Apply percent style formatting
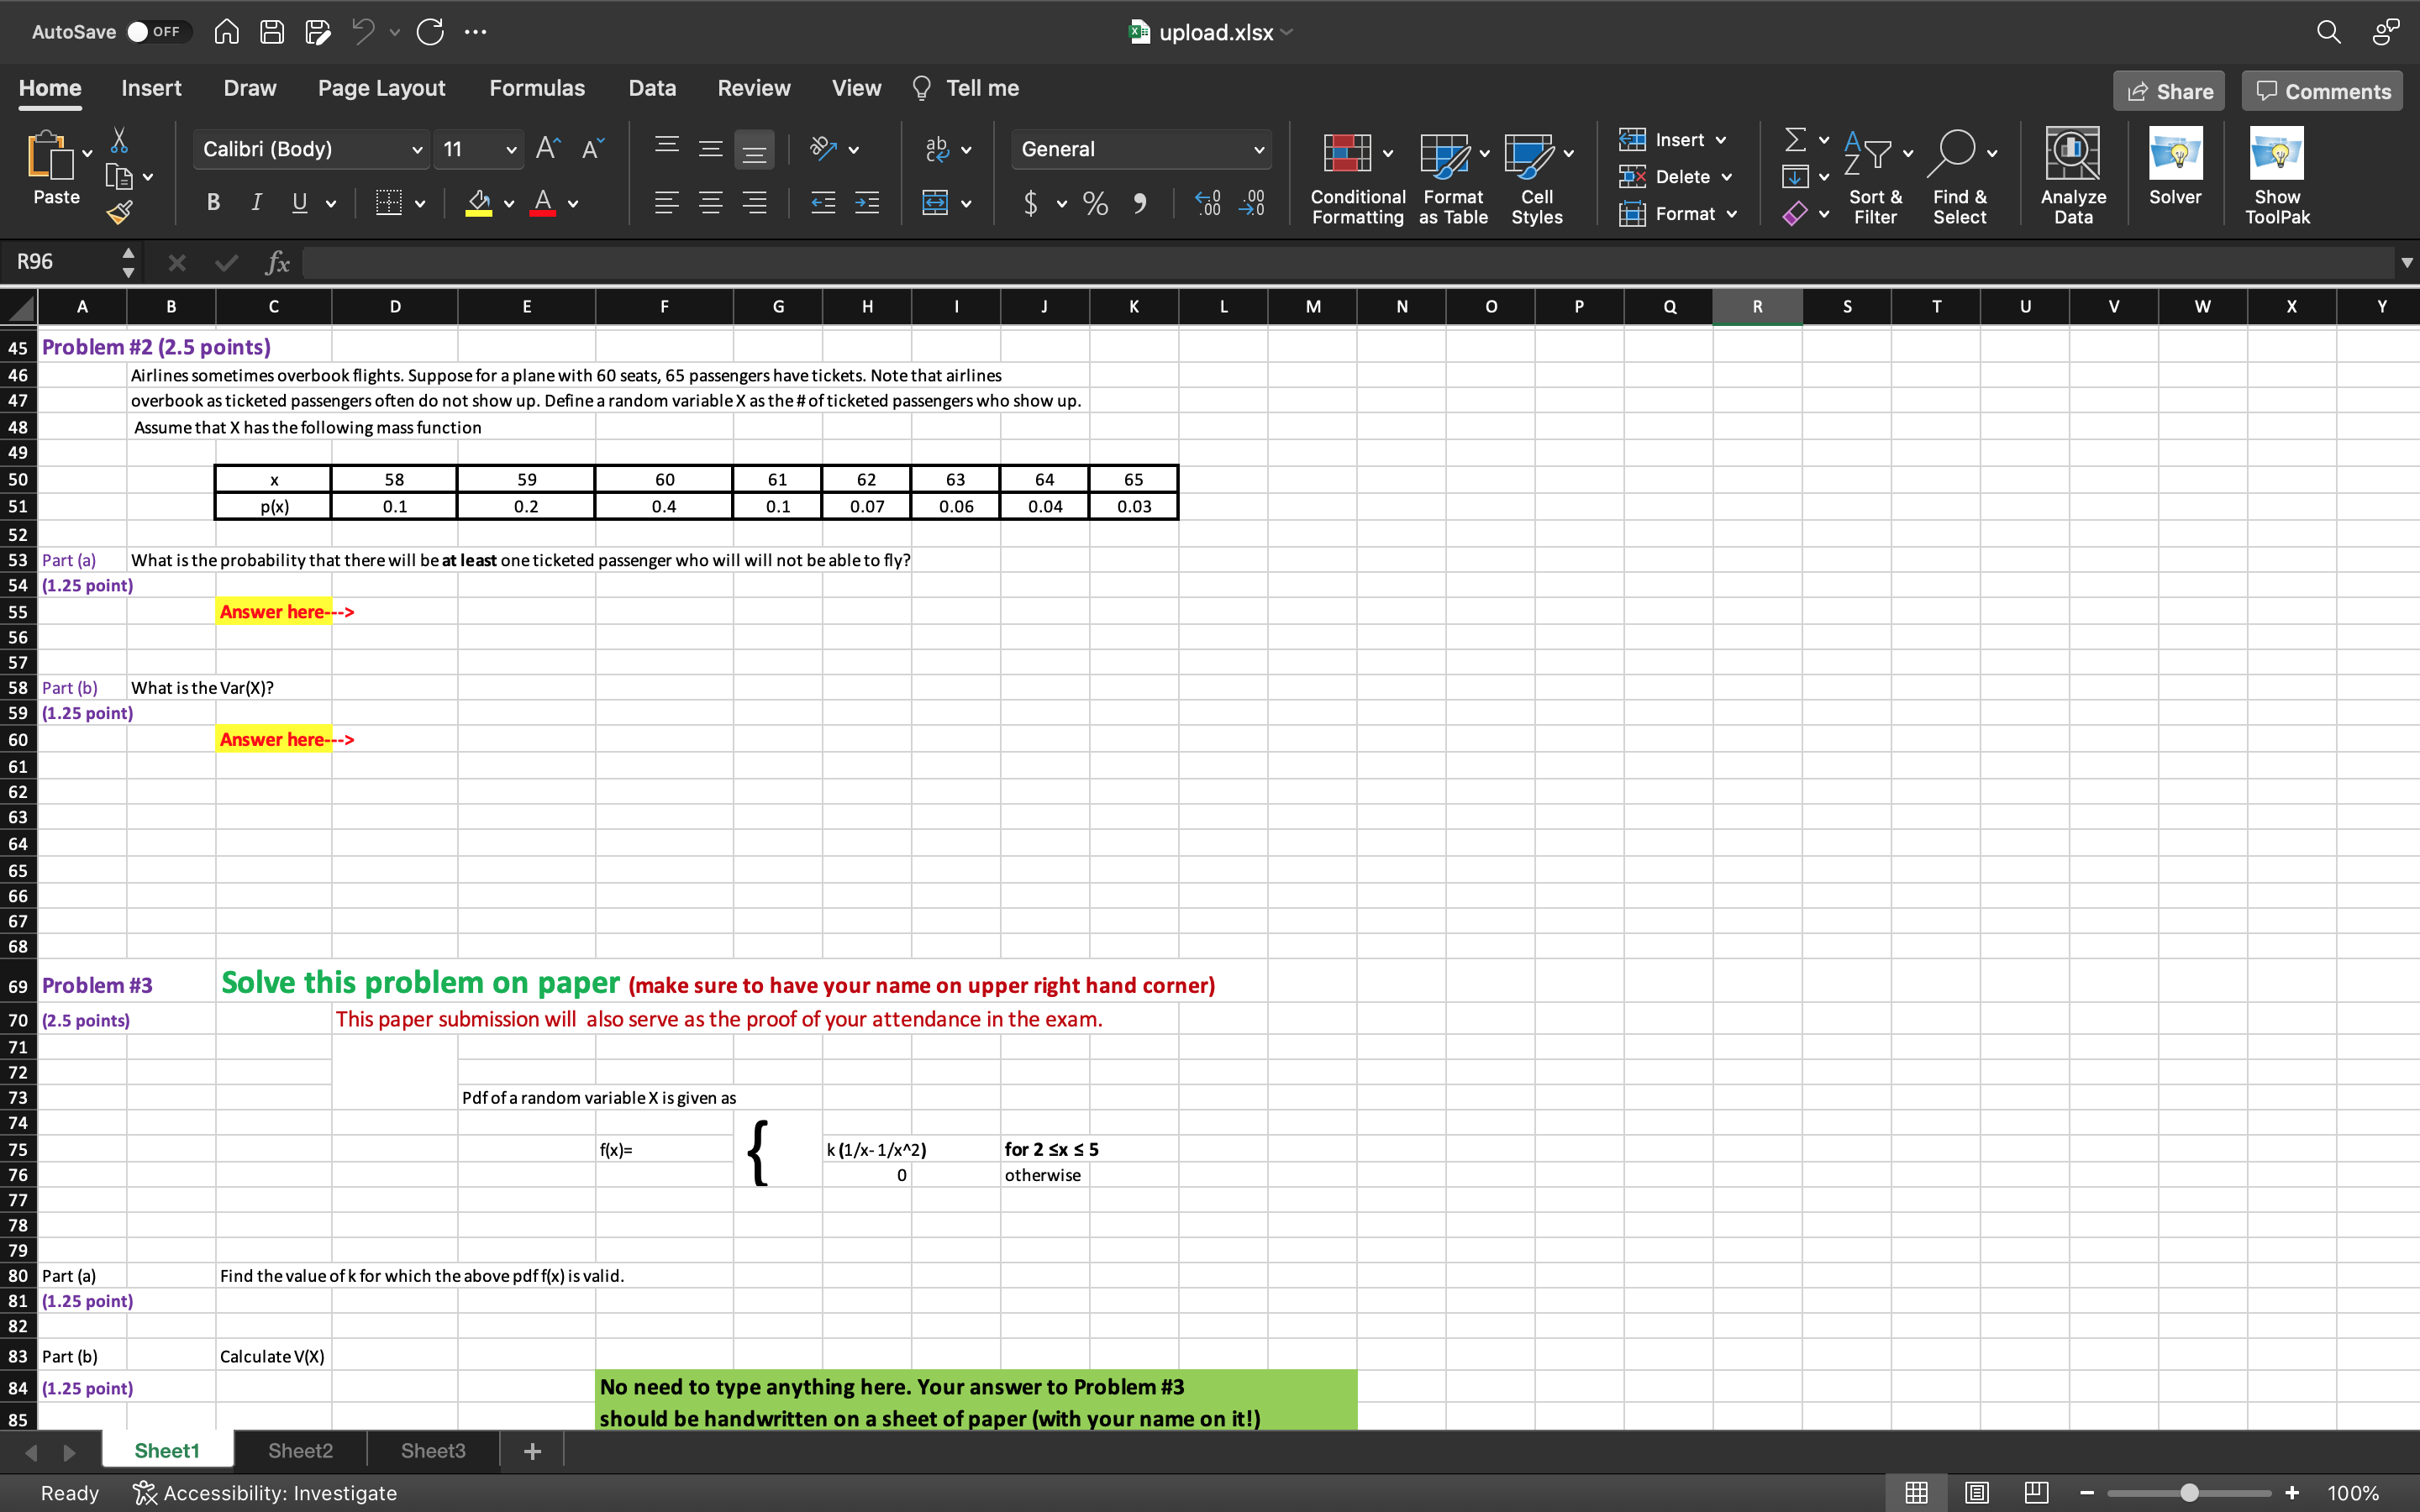 click(1095, 203)
